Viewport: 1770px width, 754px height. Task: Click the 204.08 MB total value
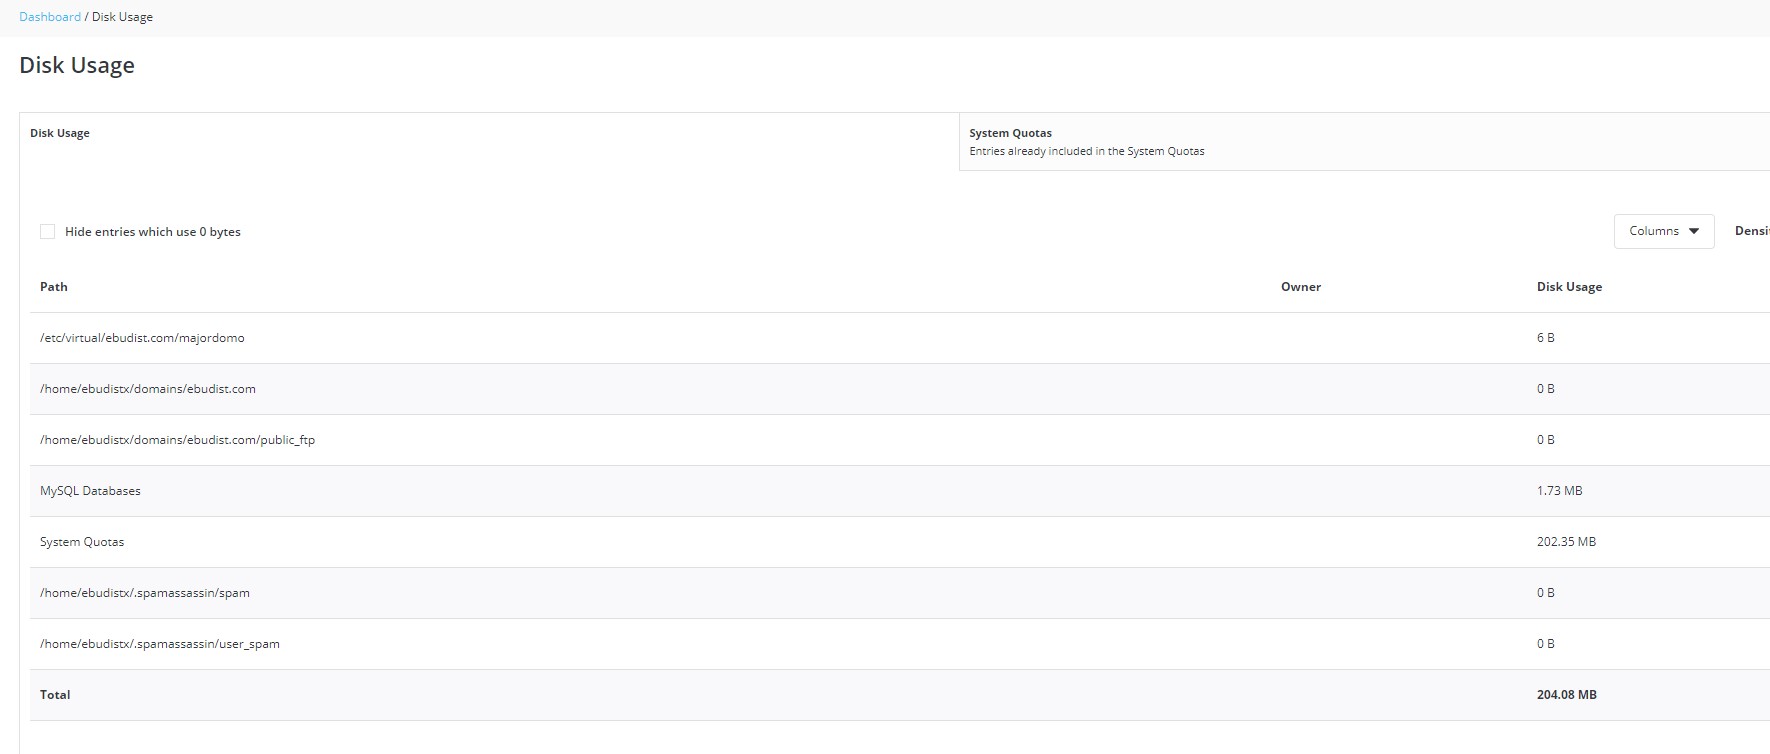pyautogui.click(x=1566, y=695)
